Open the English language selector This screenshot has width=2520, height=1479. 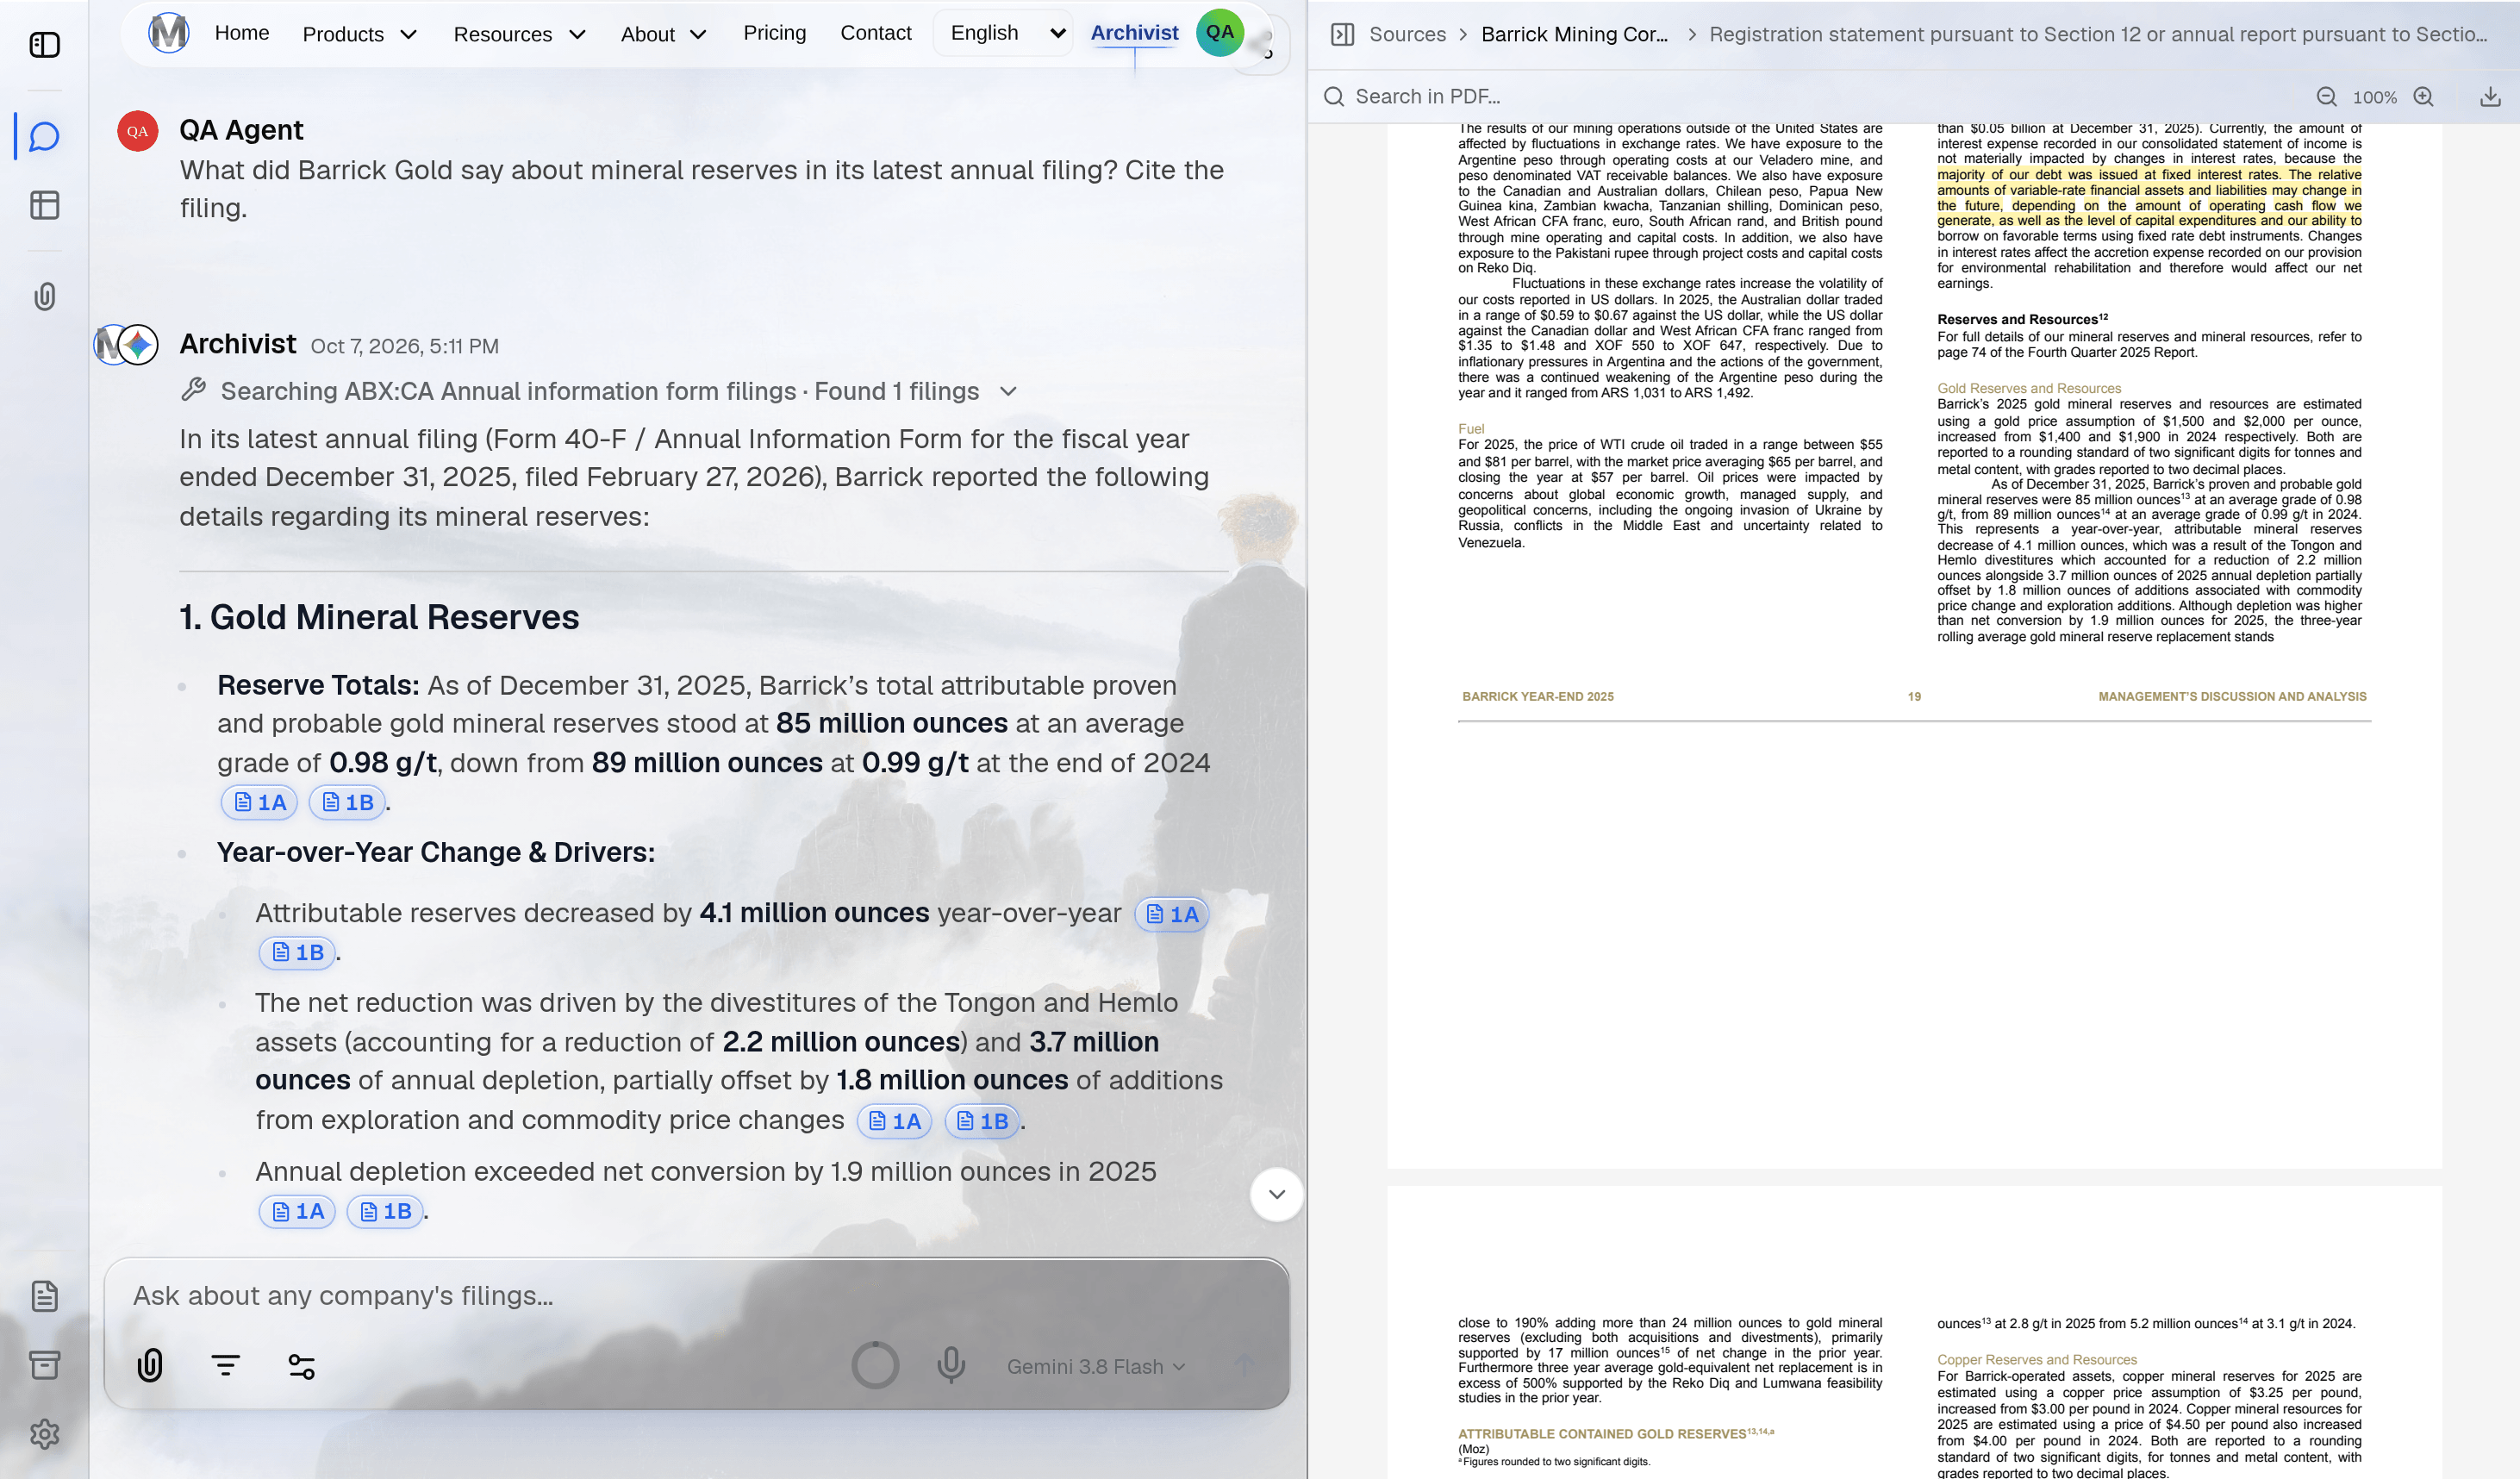pos(1004,33)
